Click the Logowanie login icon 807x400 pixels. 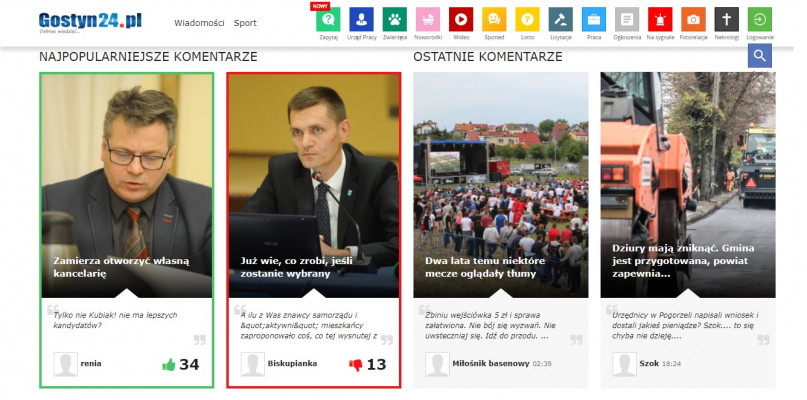click(x=760, y=19)
